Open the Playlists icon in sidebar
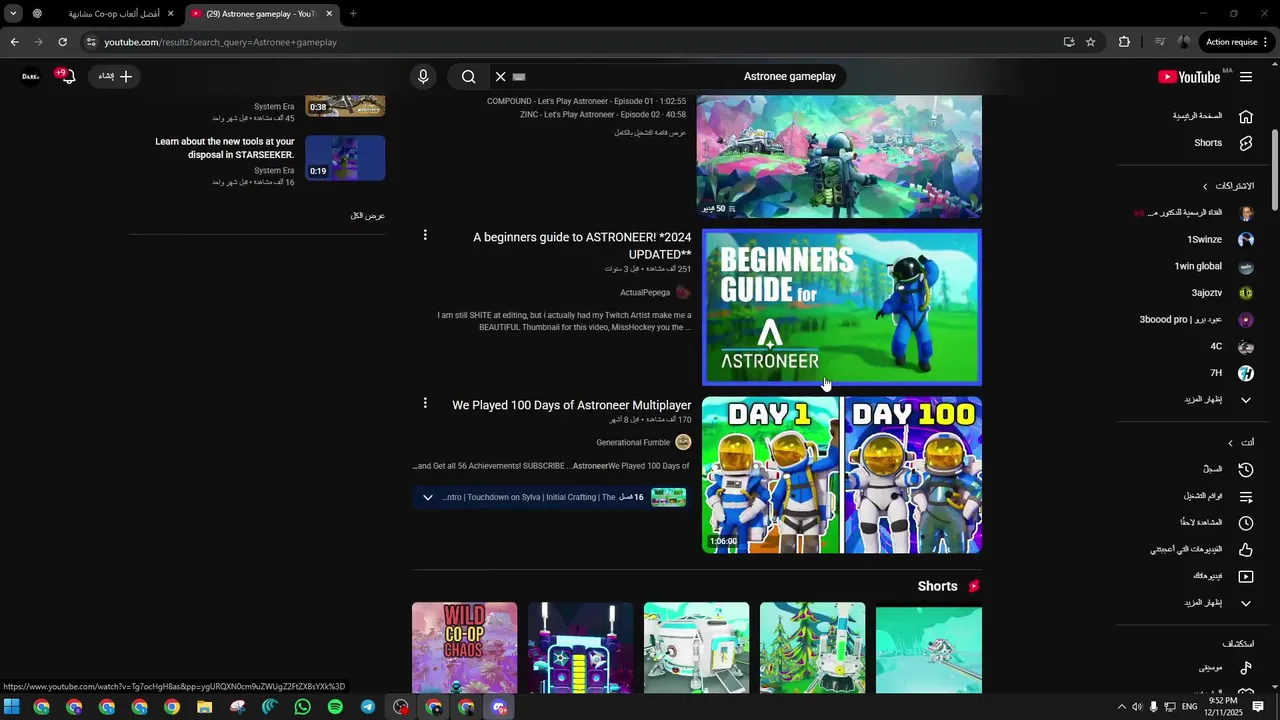 coord(1246,496)
